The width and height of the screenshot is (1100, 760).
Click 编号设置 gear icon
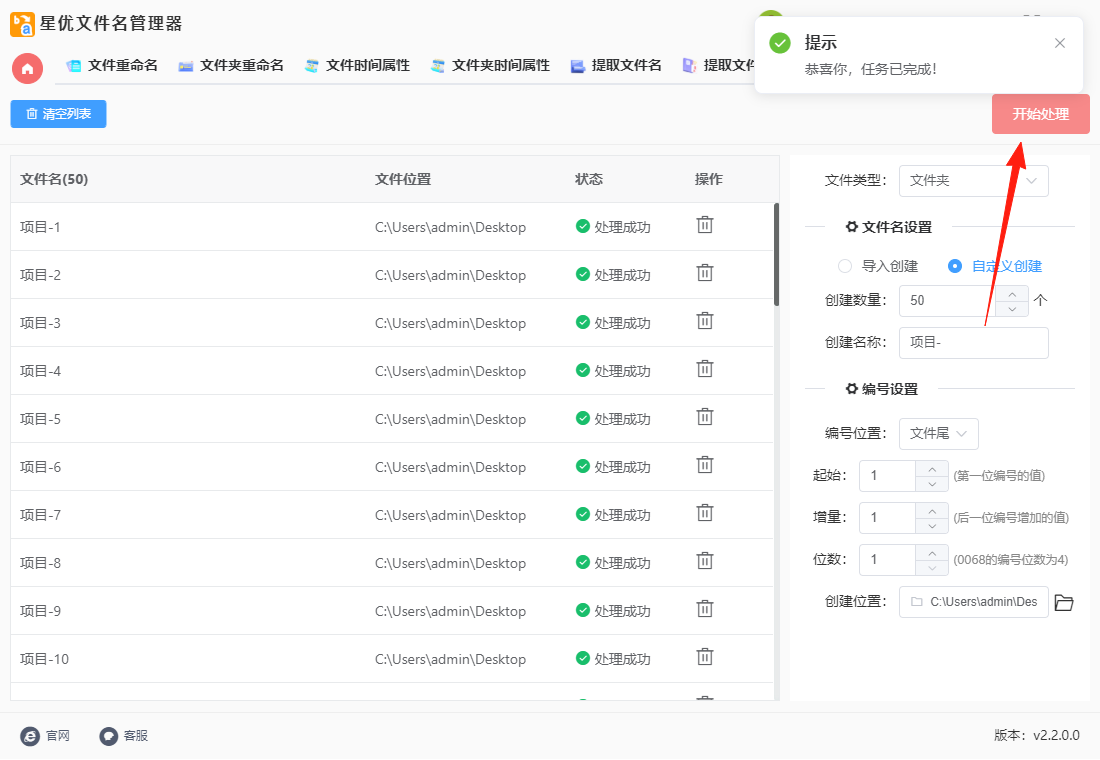click(x=852, y=389)
